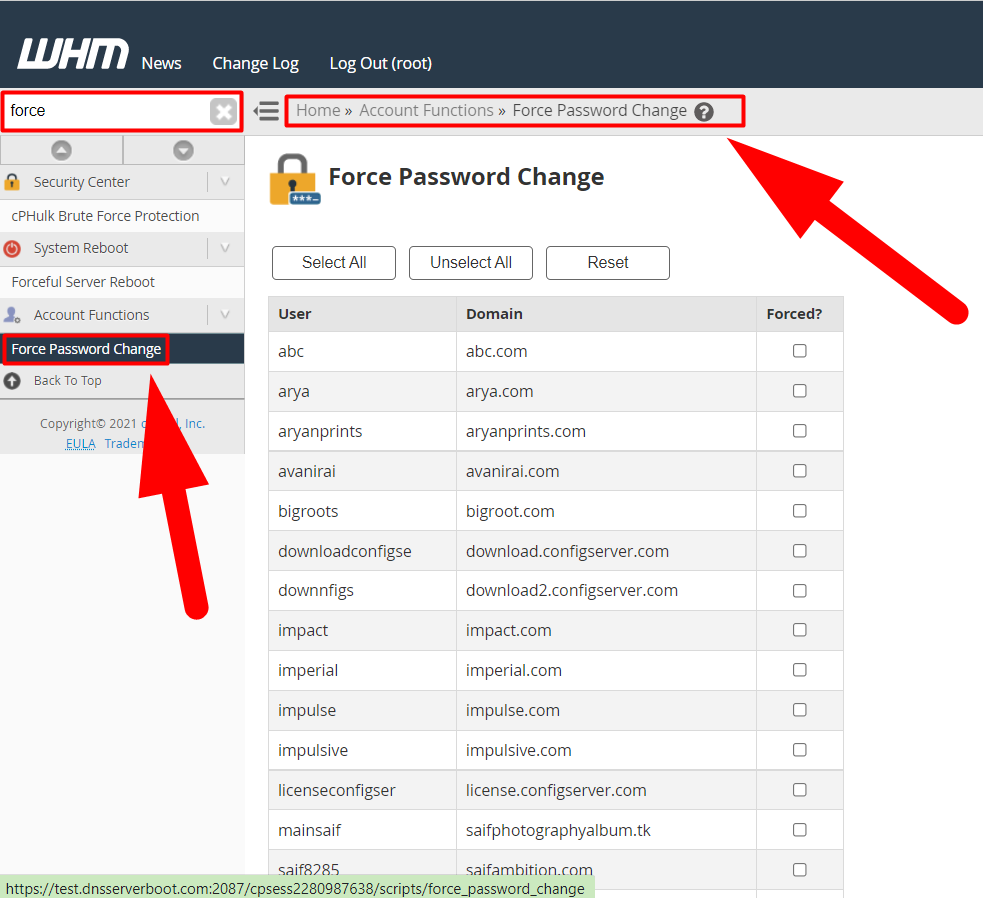Image resolution: width=983 pixels, height=898 pixels.
Task: Check the Forced box for impact
Action: (799, 630)
